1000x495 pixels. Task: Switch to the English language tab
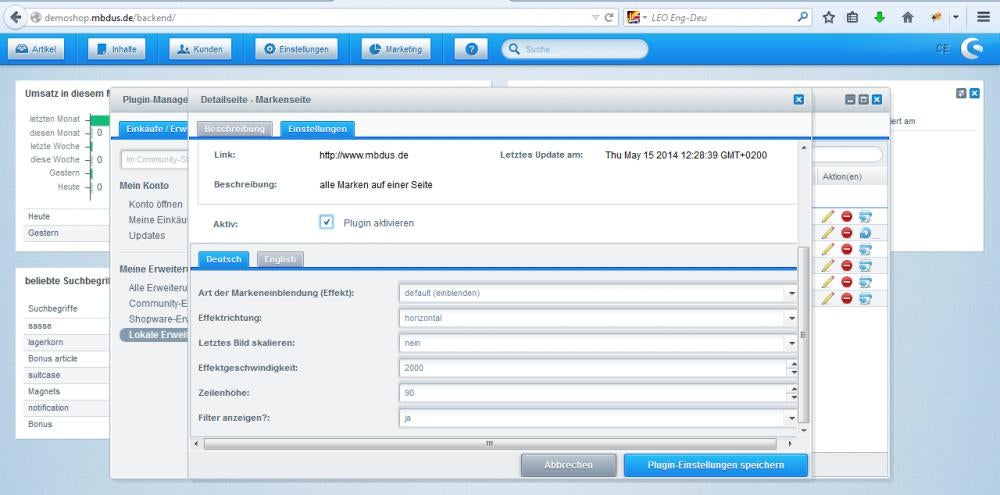(280, 259)
